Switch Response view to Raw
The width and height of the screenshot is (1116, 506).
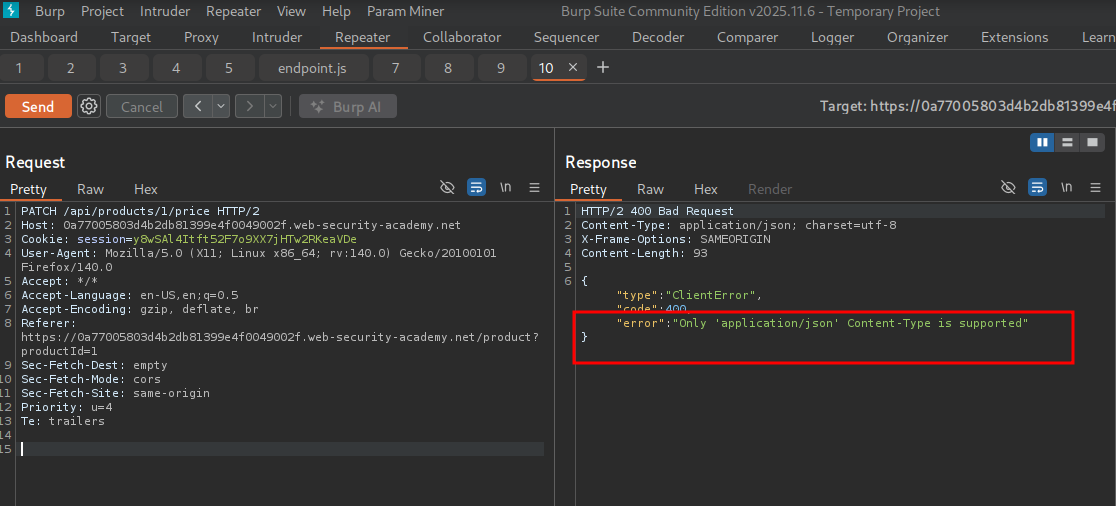click(651, 189)
